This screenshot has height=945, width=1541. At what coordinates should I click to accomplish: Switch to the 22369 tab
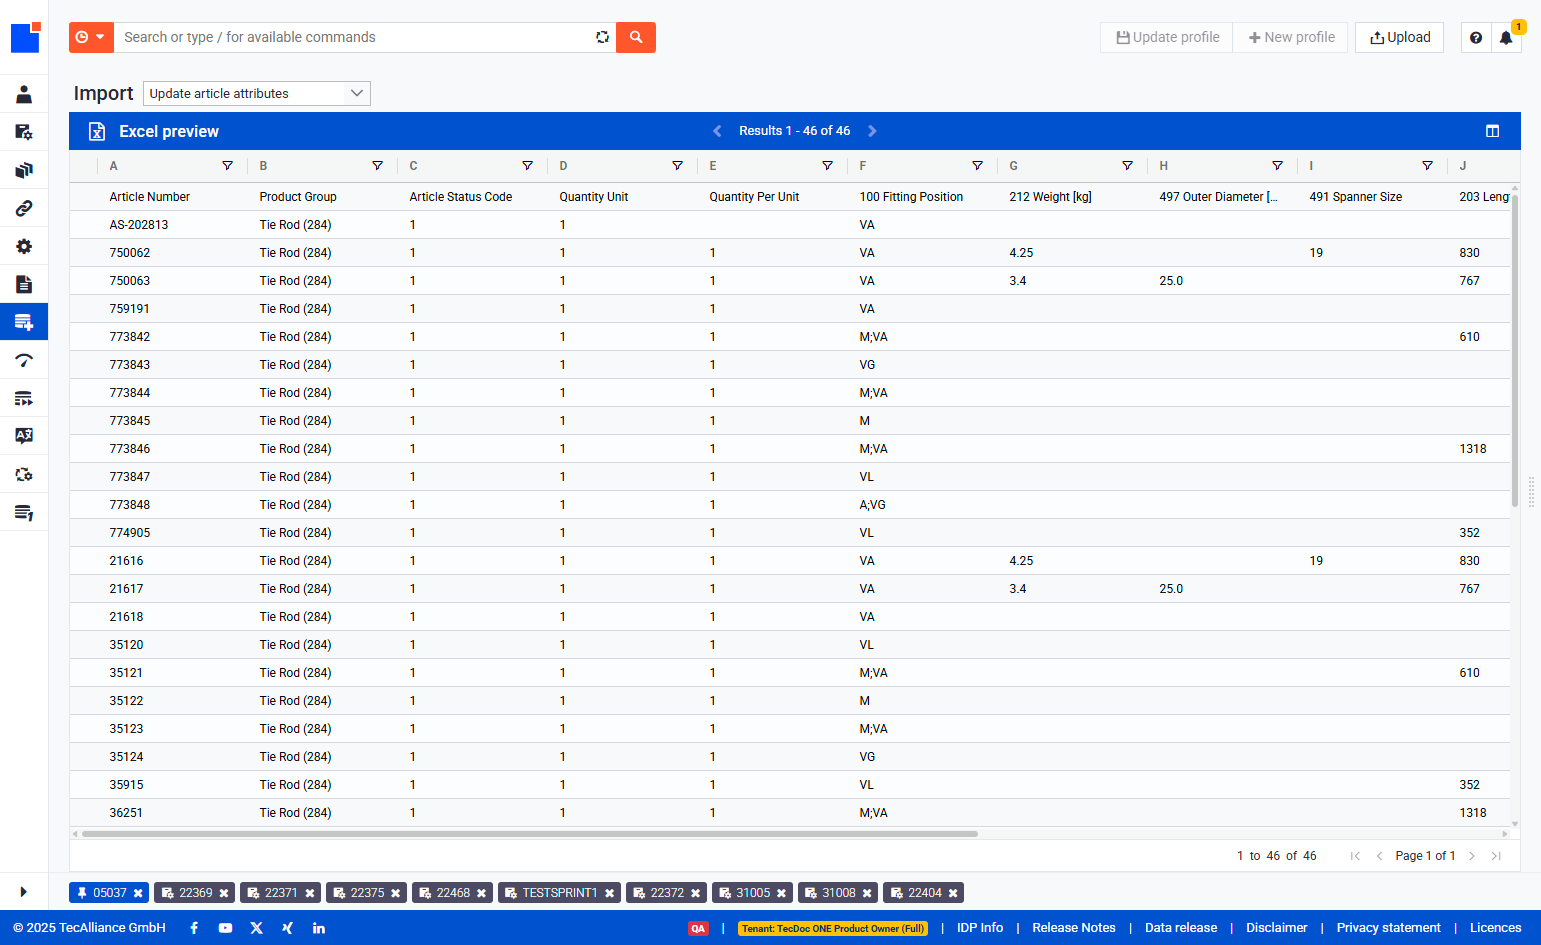pyautogui.click(x=195, y=893)
